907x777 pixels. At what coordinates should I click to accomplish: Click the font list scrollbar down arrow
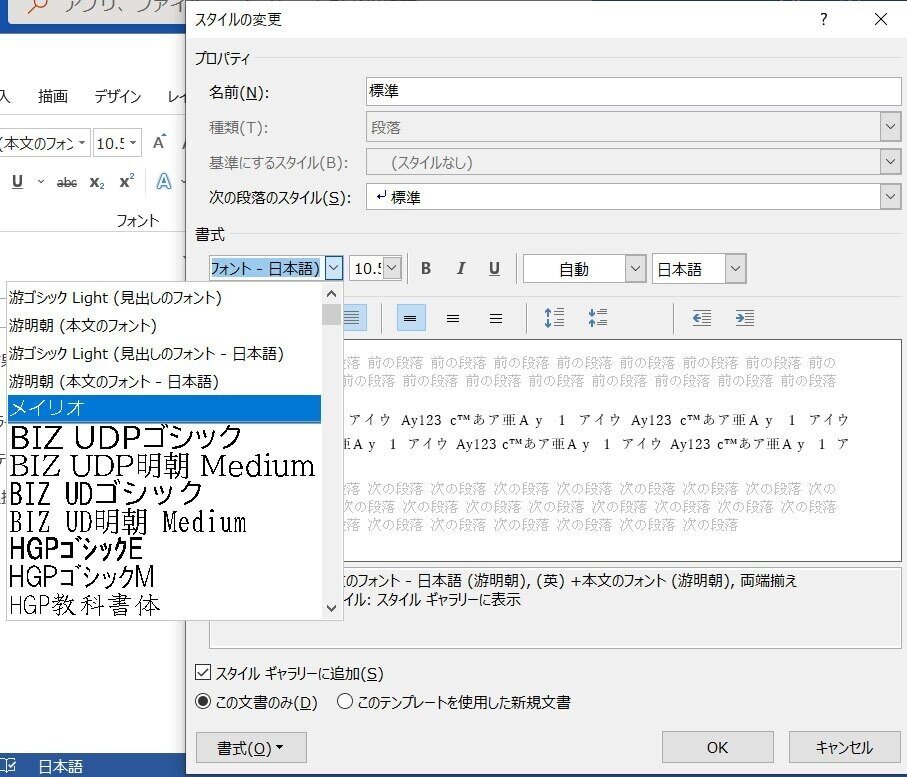[331, 607]
